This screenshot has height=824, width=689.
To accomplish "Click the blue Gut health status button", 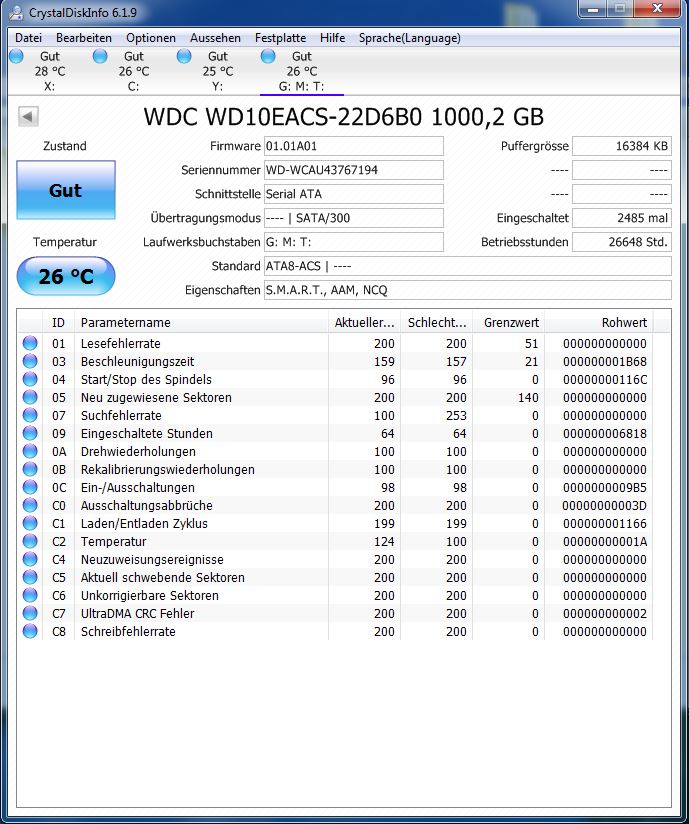I will click(x=66, y=190).
